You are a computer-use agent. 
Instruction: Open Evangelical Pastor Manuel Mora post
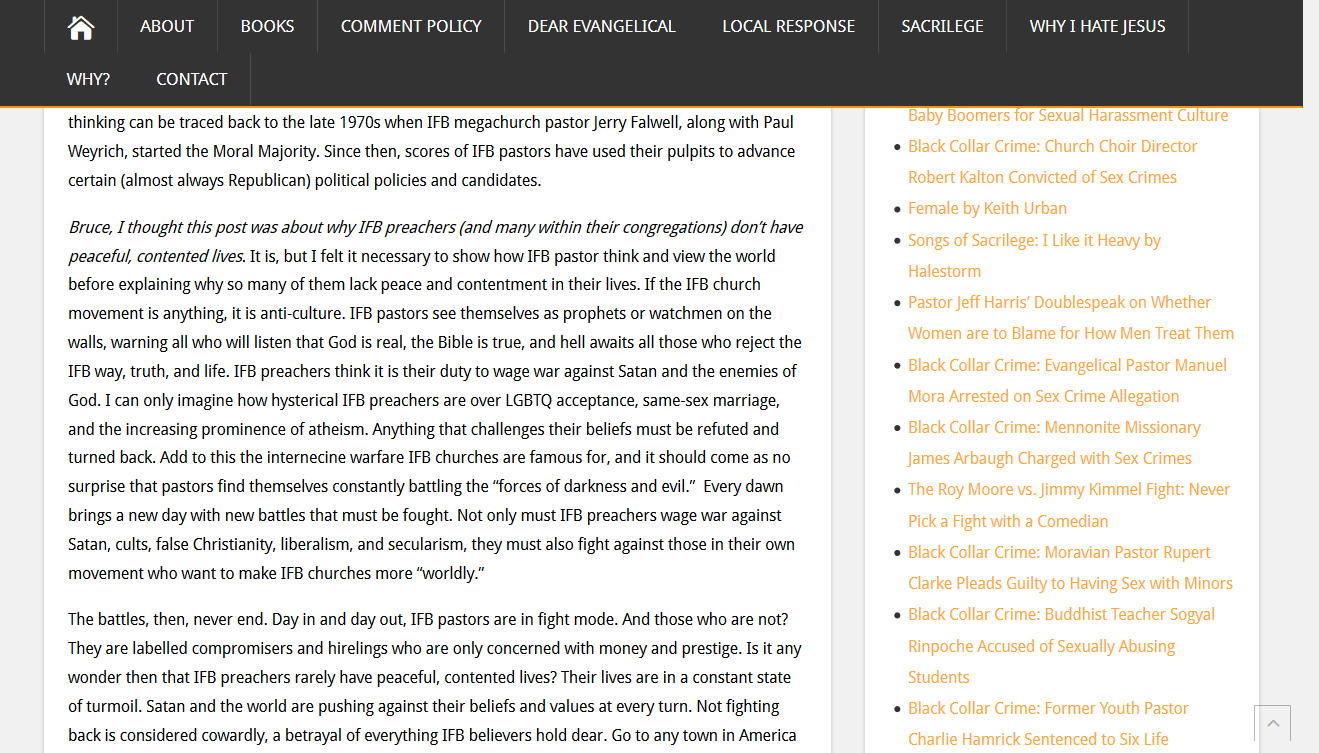(1067, 380)
